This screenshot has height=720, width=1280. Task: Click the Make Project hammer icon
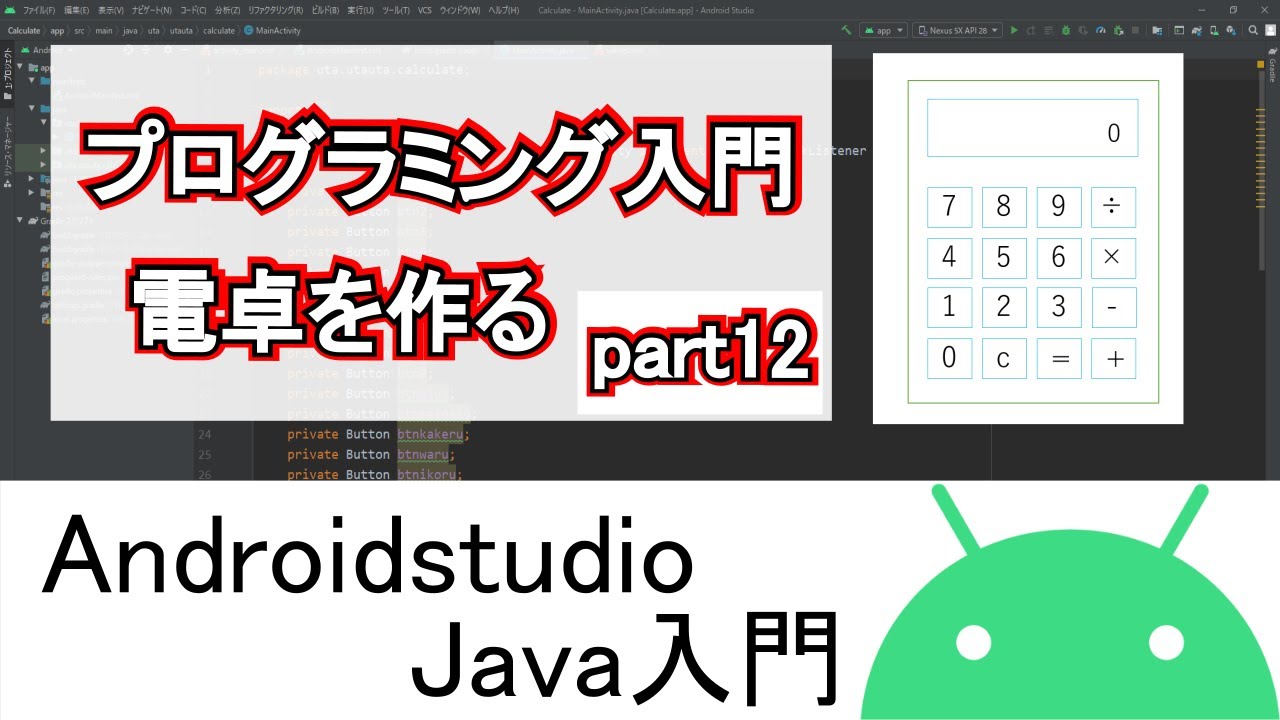846,30
